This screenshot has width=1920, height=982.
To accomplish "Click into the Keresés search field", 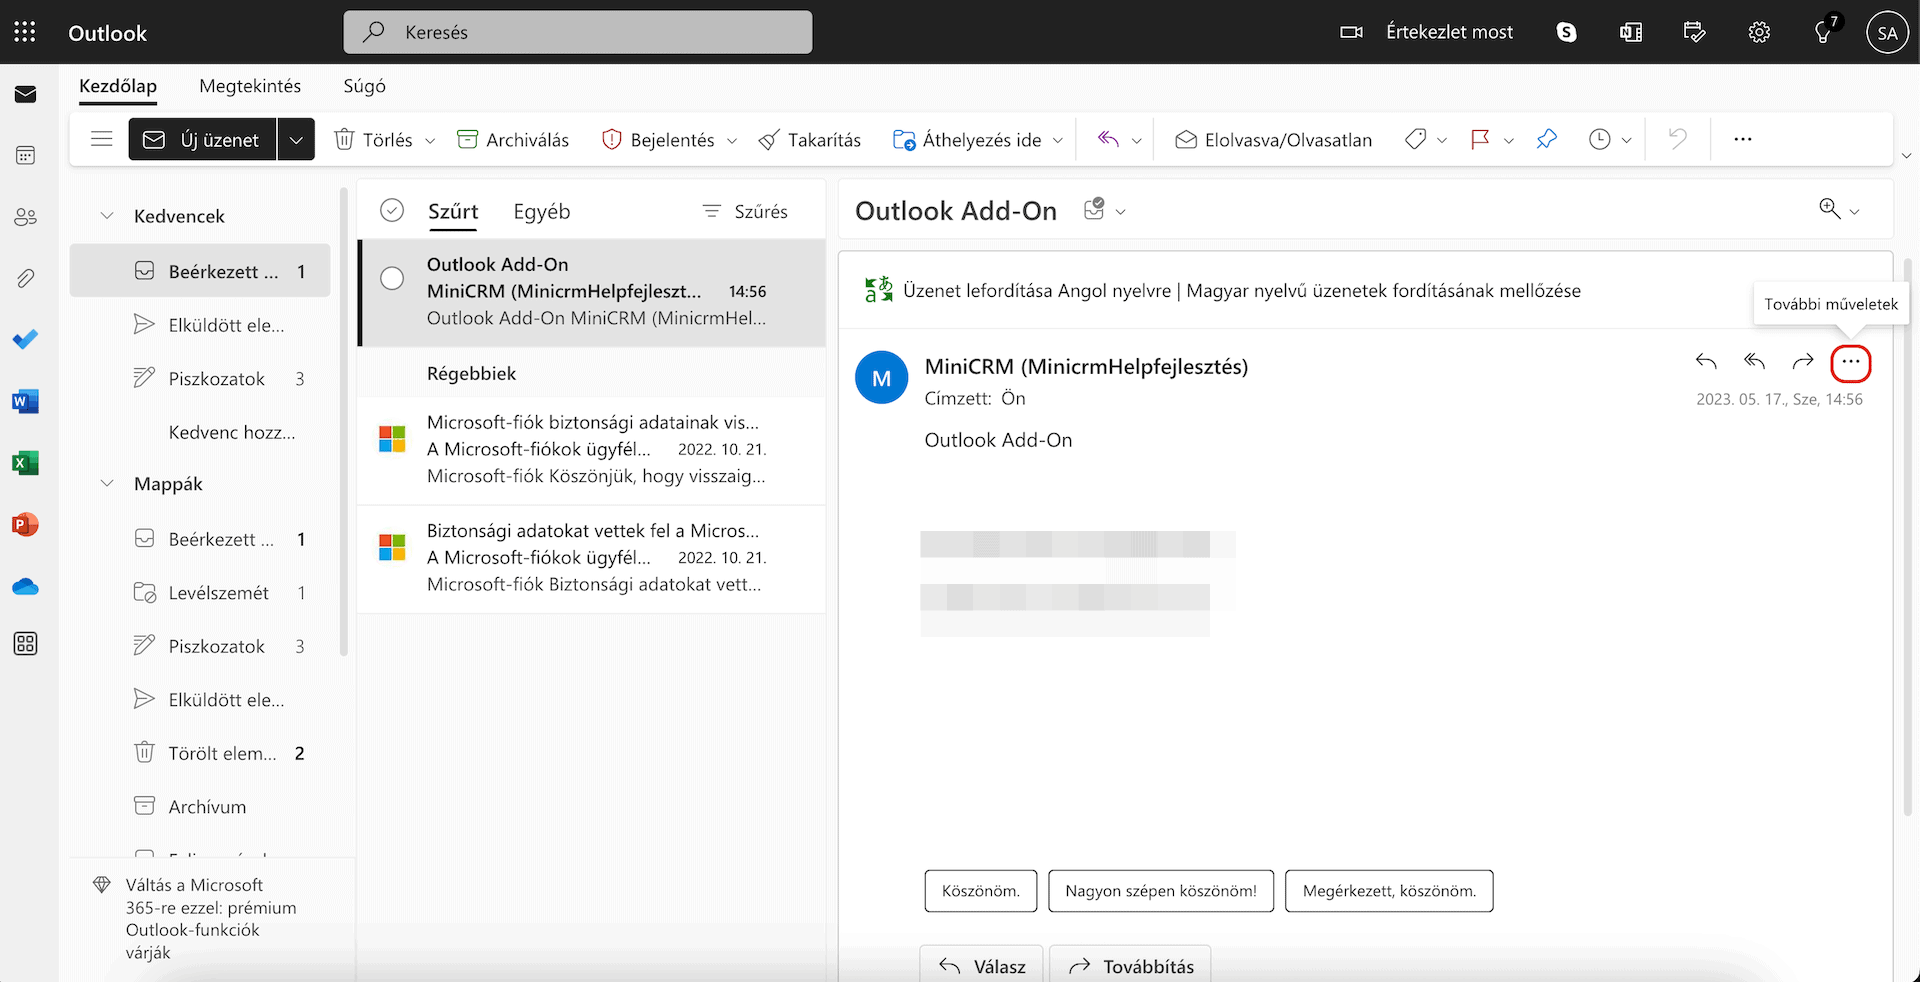I will 578,31.
